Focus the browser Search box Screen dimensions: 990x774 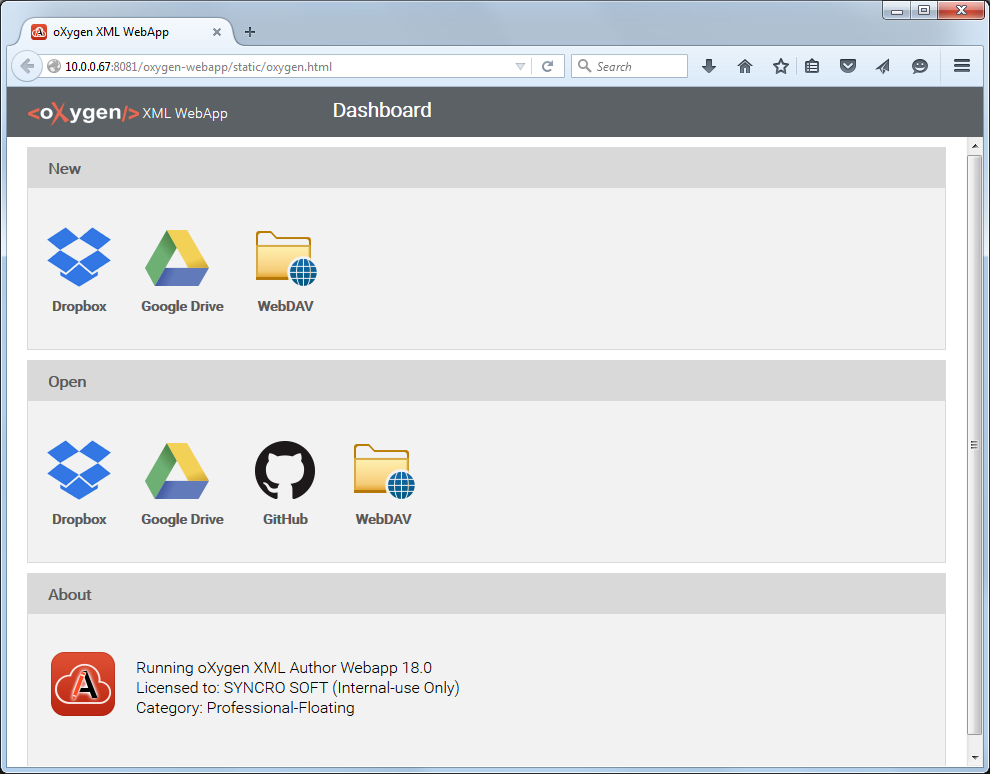point(629,66)
